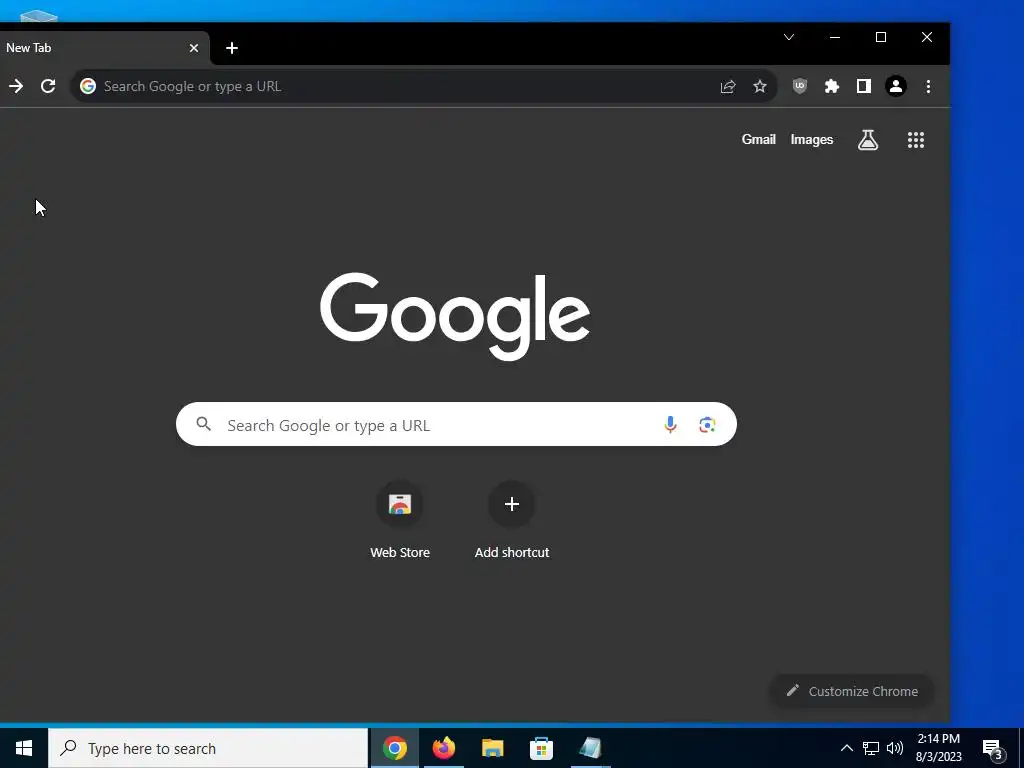The height and width of the screenshot is (768, 1024).
Task: Search by image with Google Lens icon
Action: (x=707, y=424)
